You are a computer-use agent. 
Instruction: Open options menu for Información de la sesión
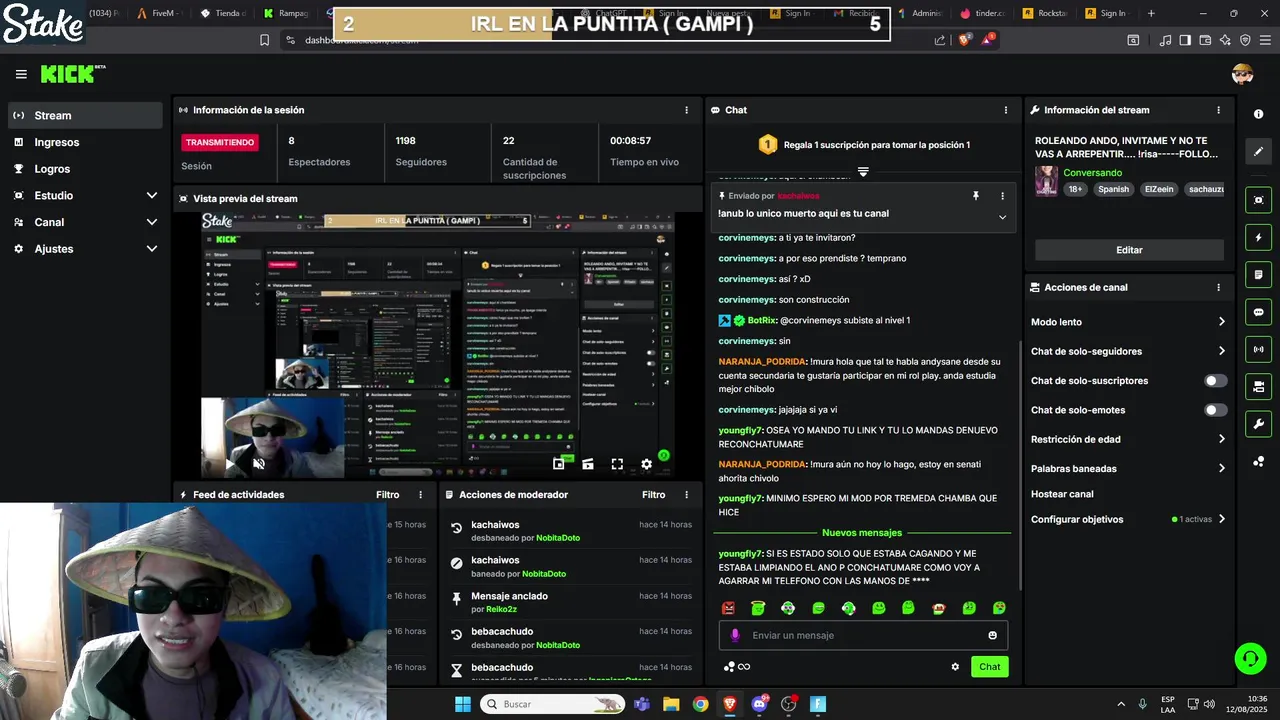point(686,110)
